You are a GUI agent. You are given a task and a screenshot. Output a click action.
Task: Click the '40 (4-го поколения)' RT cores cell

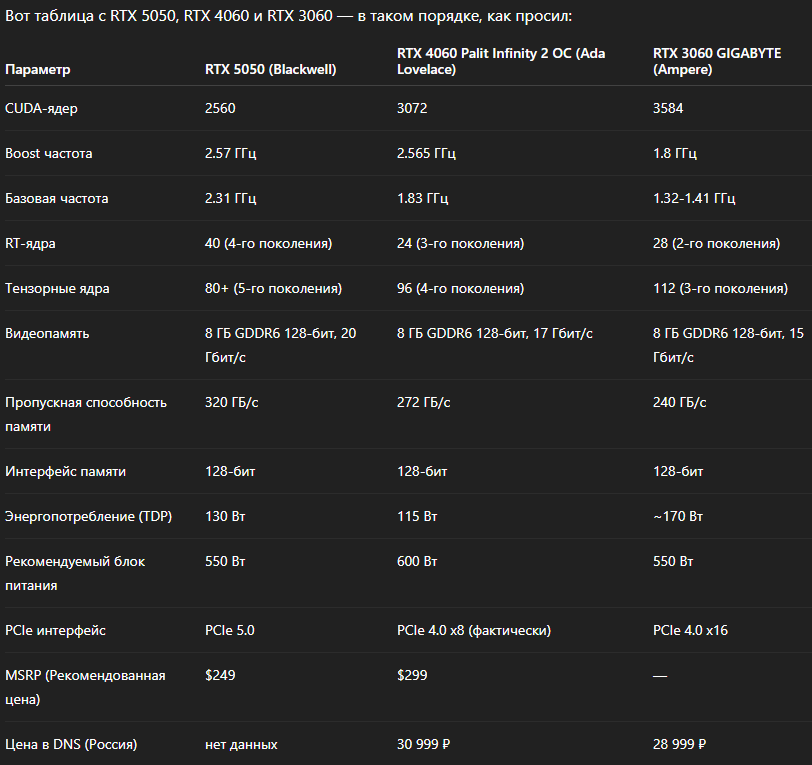pyautogui.click(x=268, y=243)
